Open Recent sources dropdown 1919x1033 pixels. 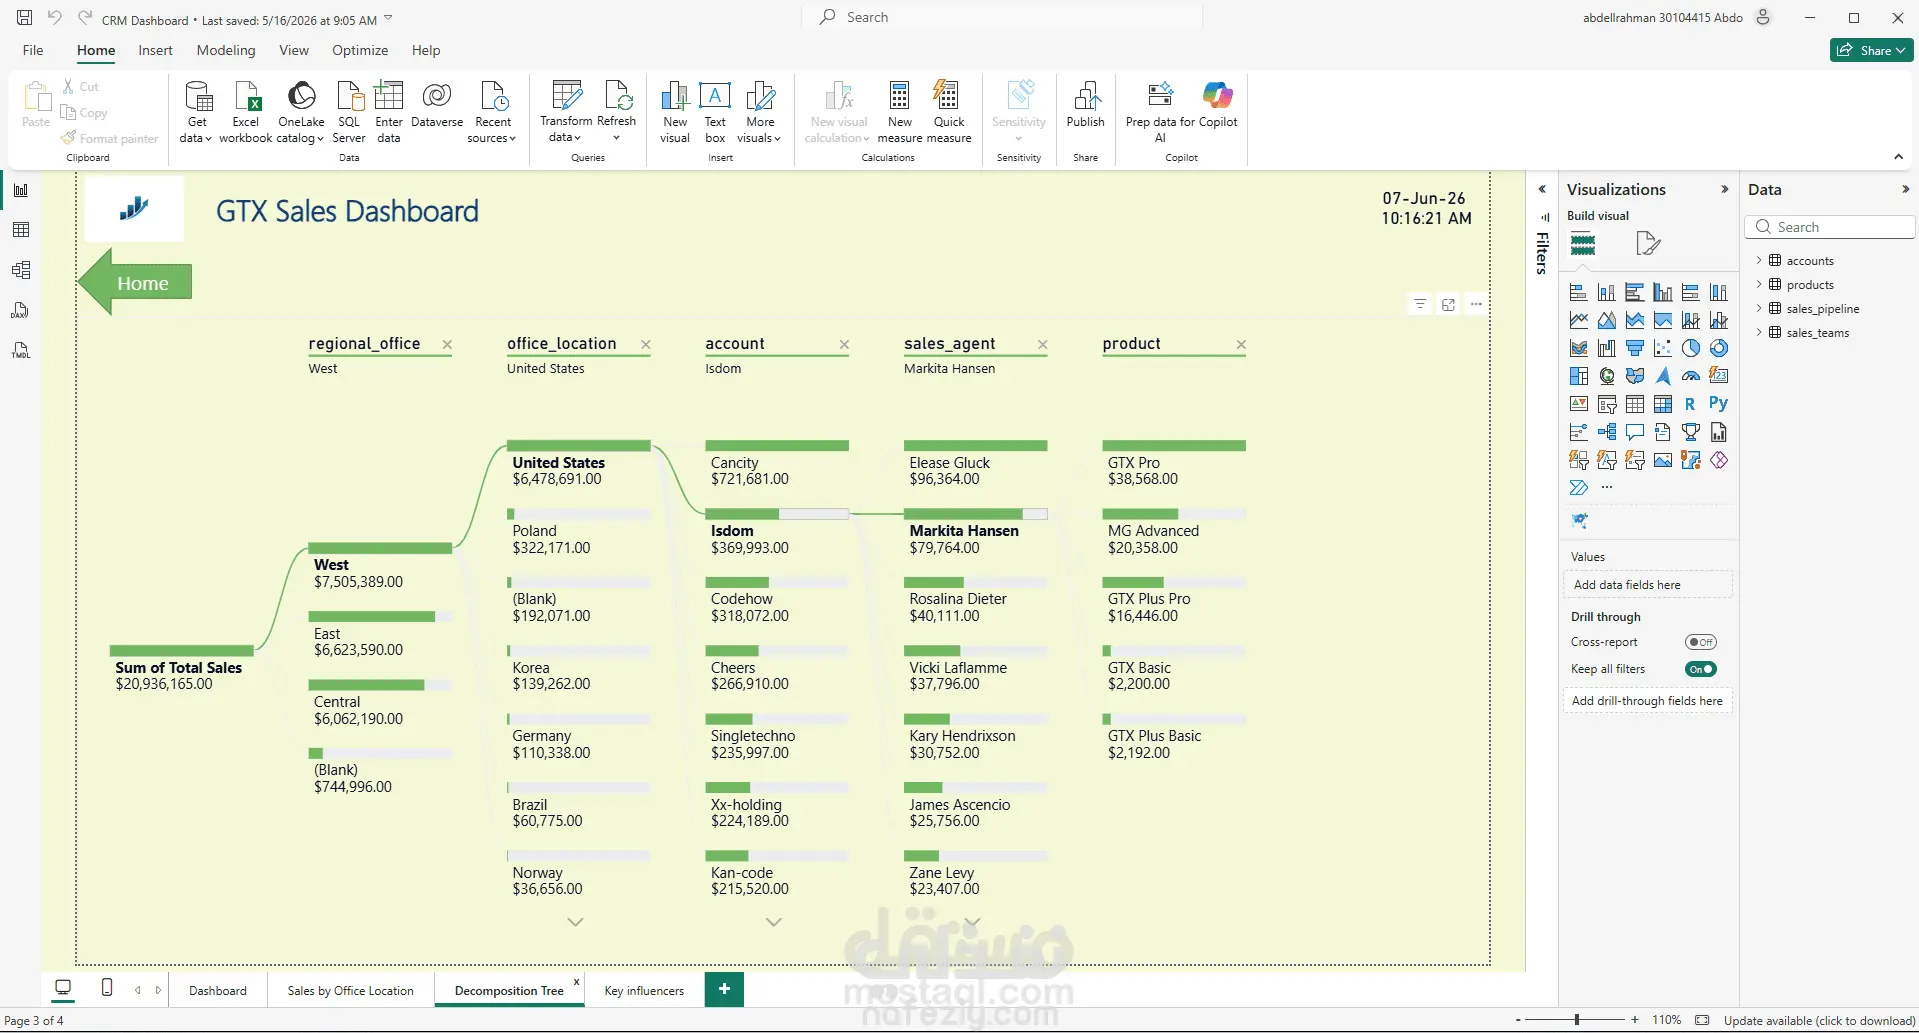(x=492, y=111)
